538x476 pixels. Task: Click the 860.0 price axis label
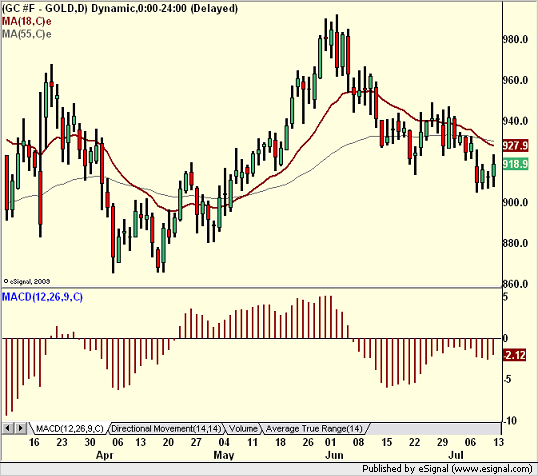coord(516,284)
